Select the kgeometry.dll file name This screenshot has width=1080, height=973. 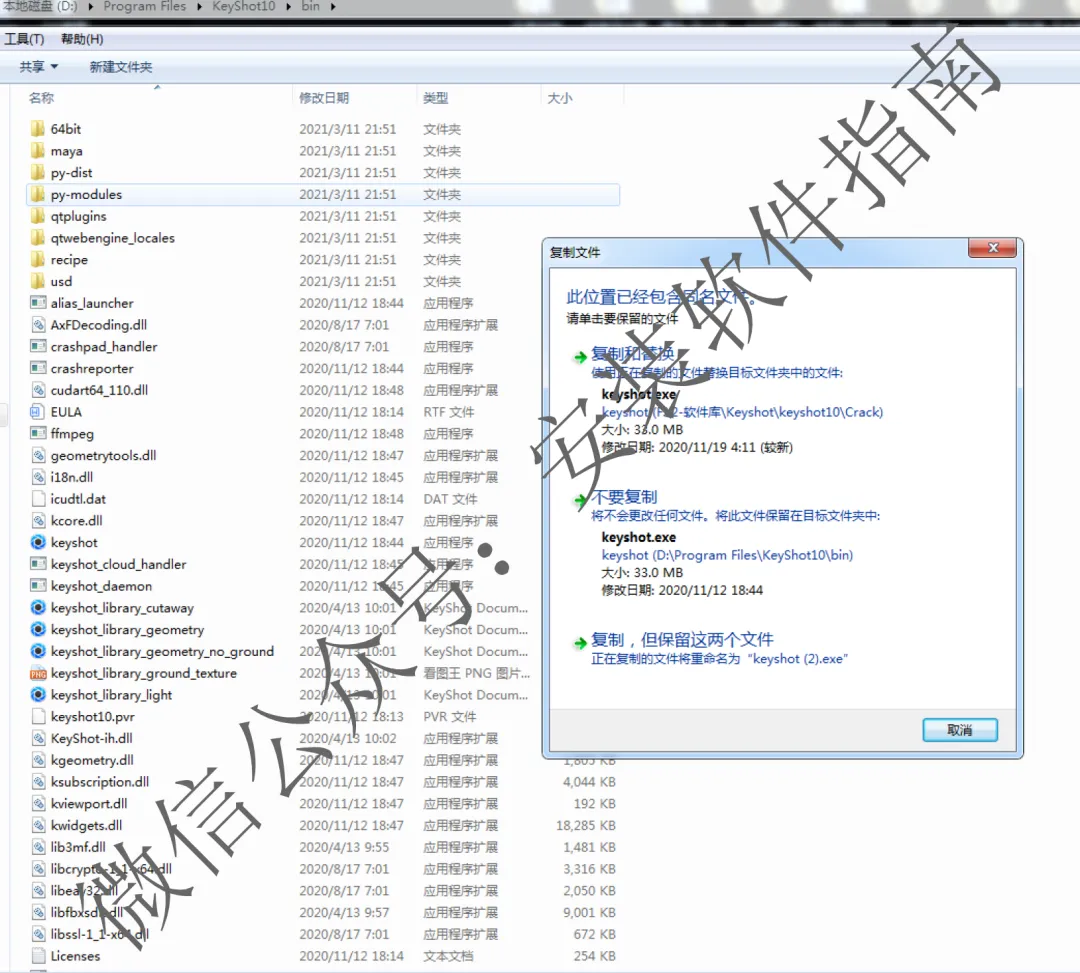click(92, 760)
